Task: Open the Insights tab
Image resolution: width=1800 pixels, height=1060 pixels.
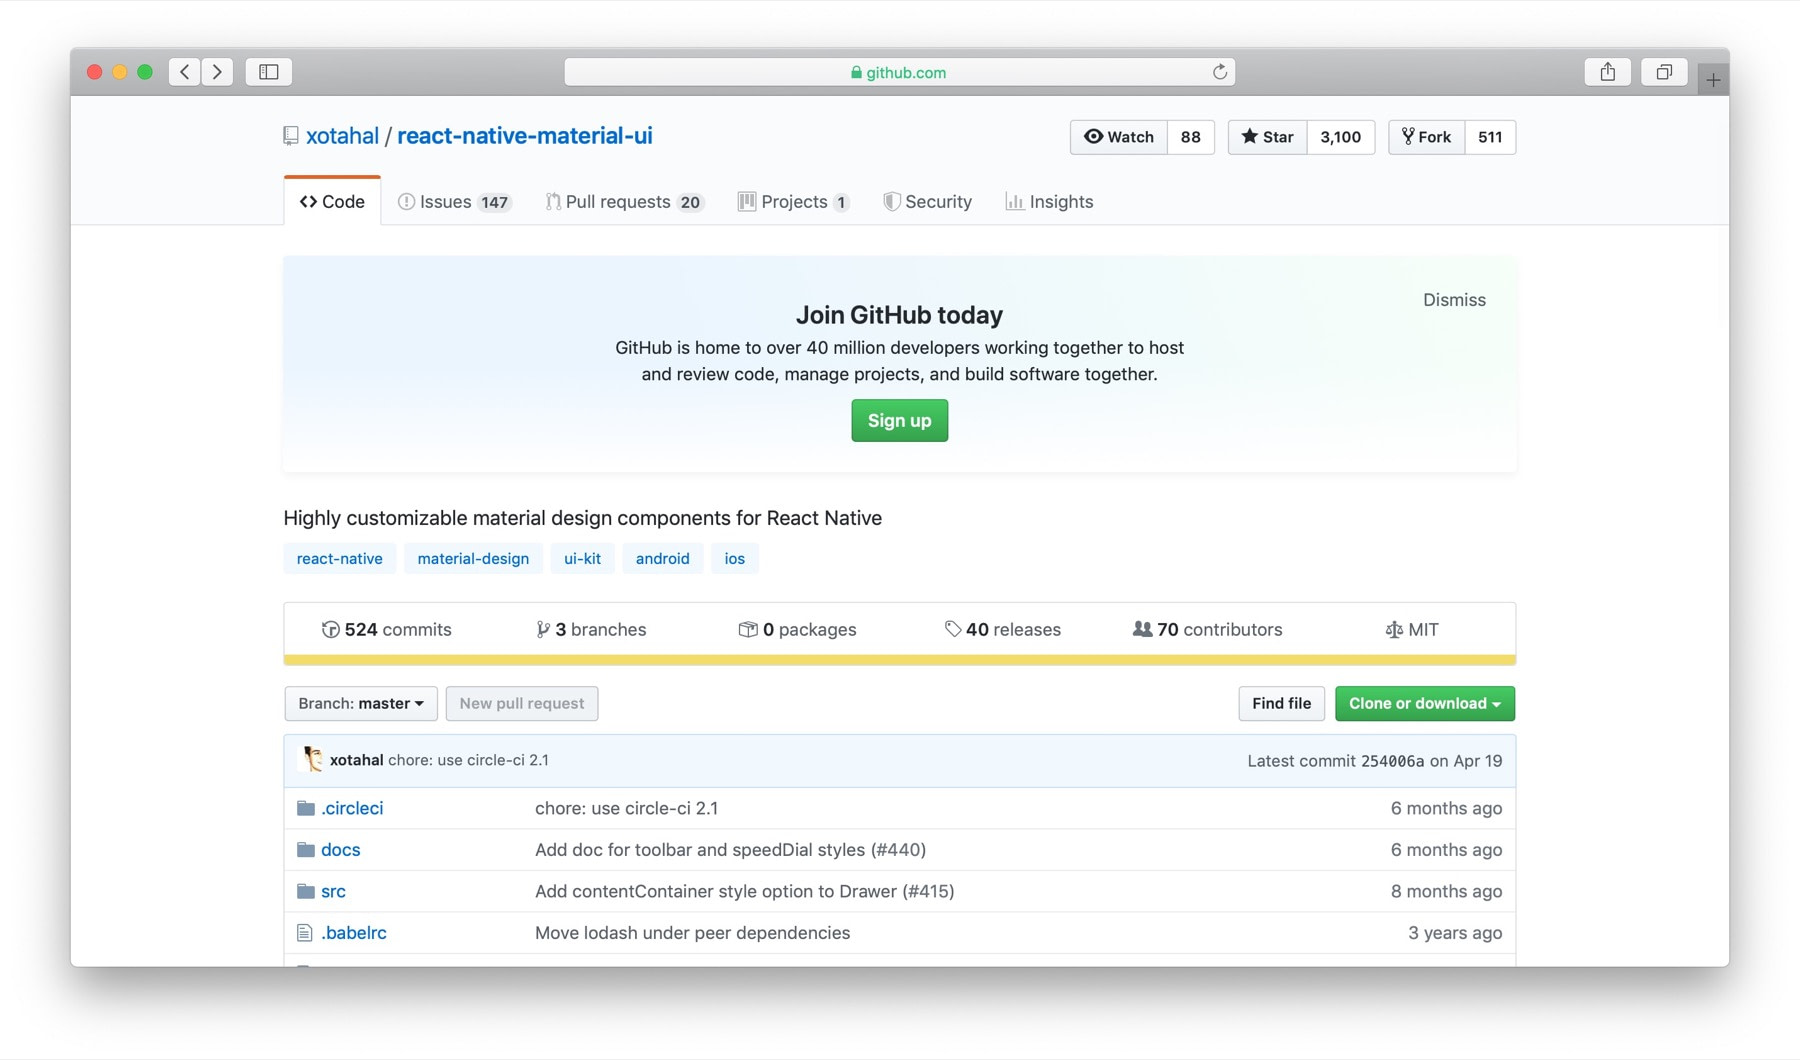Action: (1049, 201)
